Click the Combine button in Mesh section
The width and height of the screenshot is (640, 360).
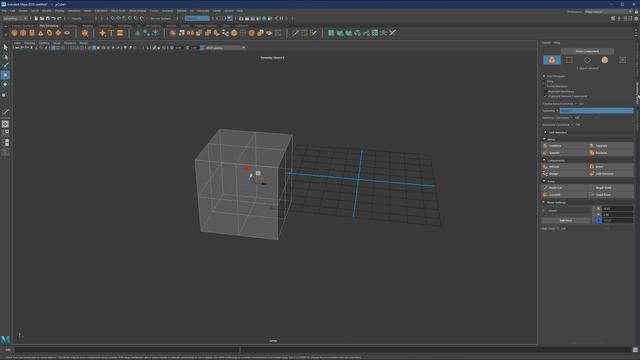tap(565, 146)
